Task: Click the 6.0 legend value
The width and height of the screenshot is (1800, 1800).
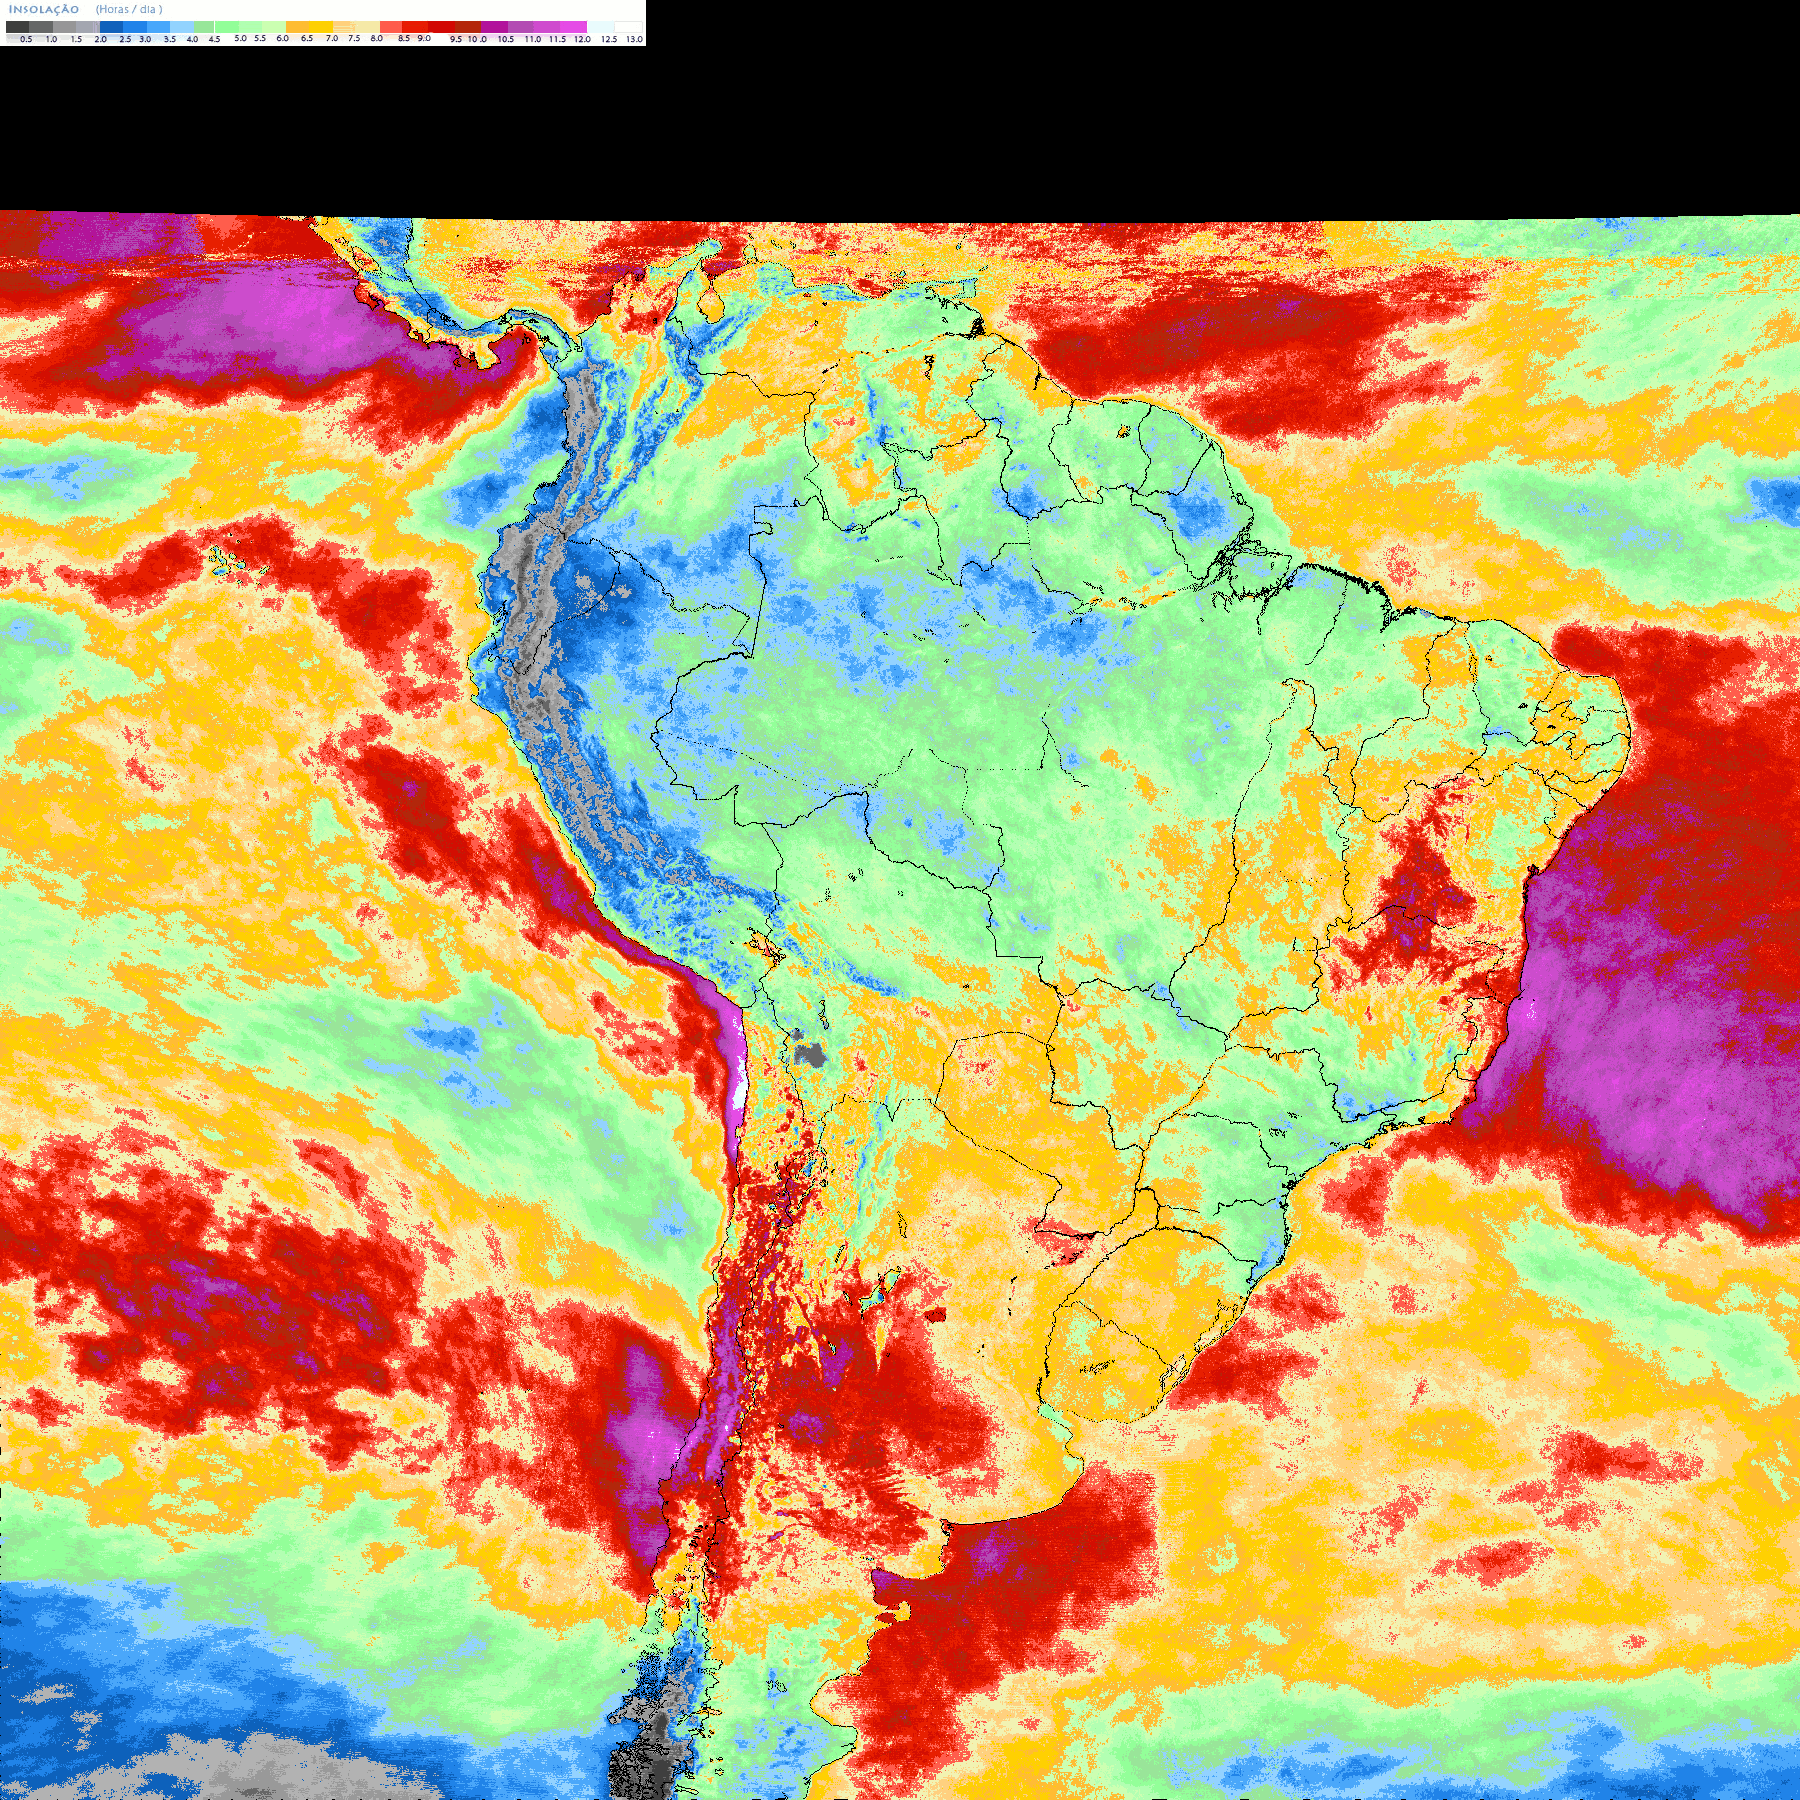Action: pyautogui.click(x=282, y=38)
